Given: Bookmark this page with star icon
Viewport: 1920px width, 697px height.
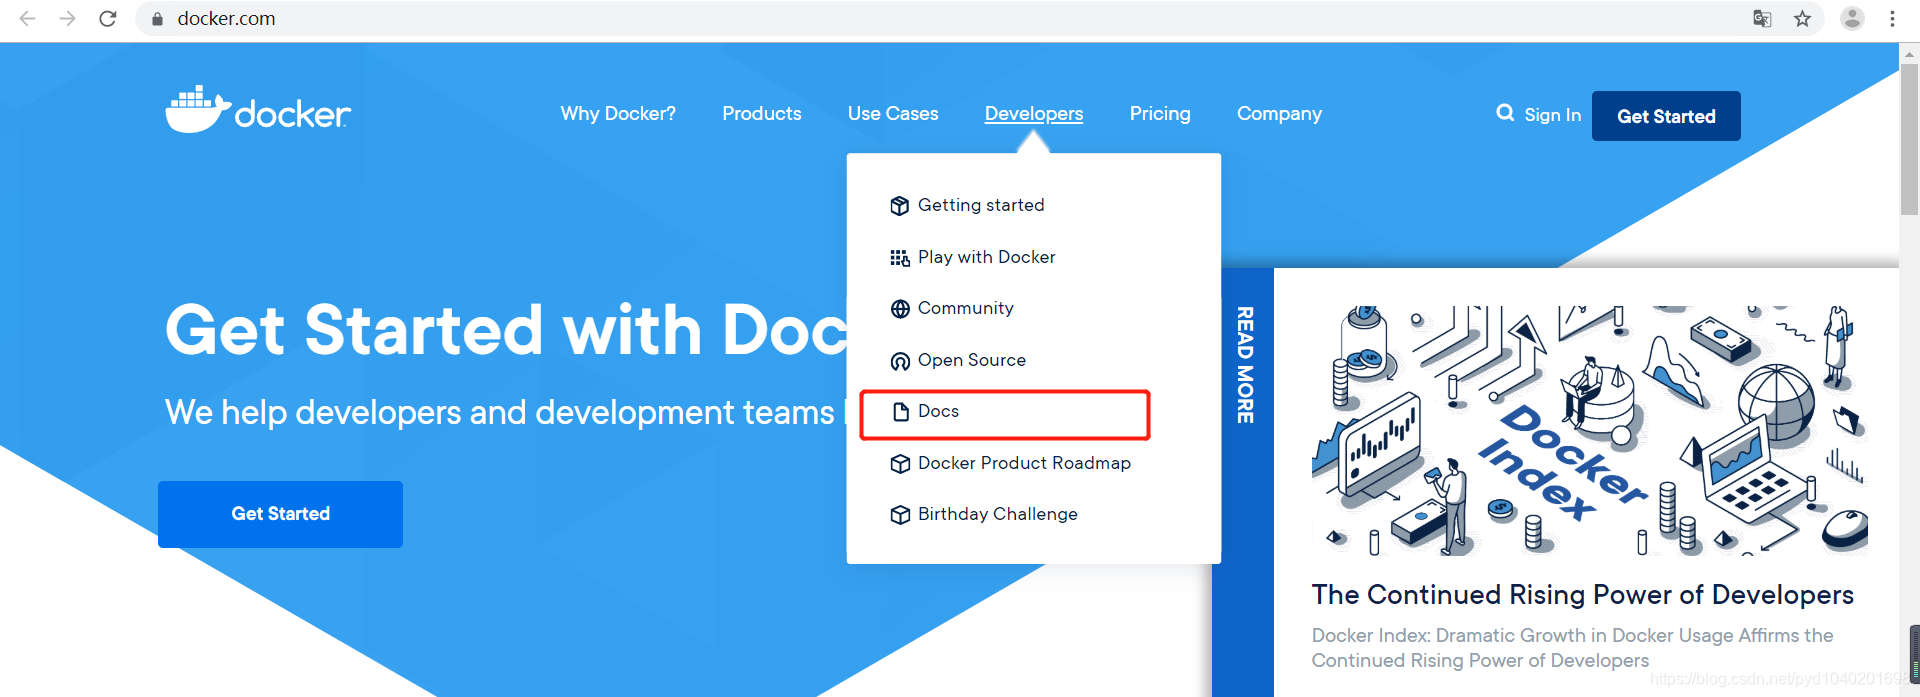Looking at the screenshot, I should (1802, 18).
